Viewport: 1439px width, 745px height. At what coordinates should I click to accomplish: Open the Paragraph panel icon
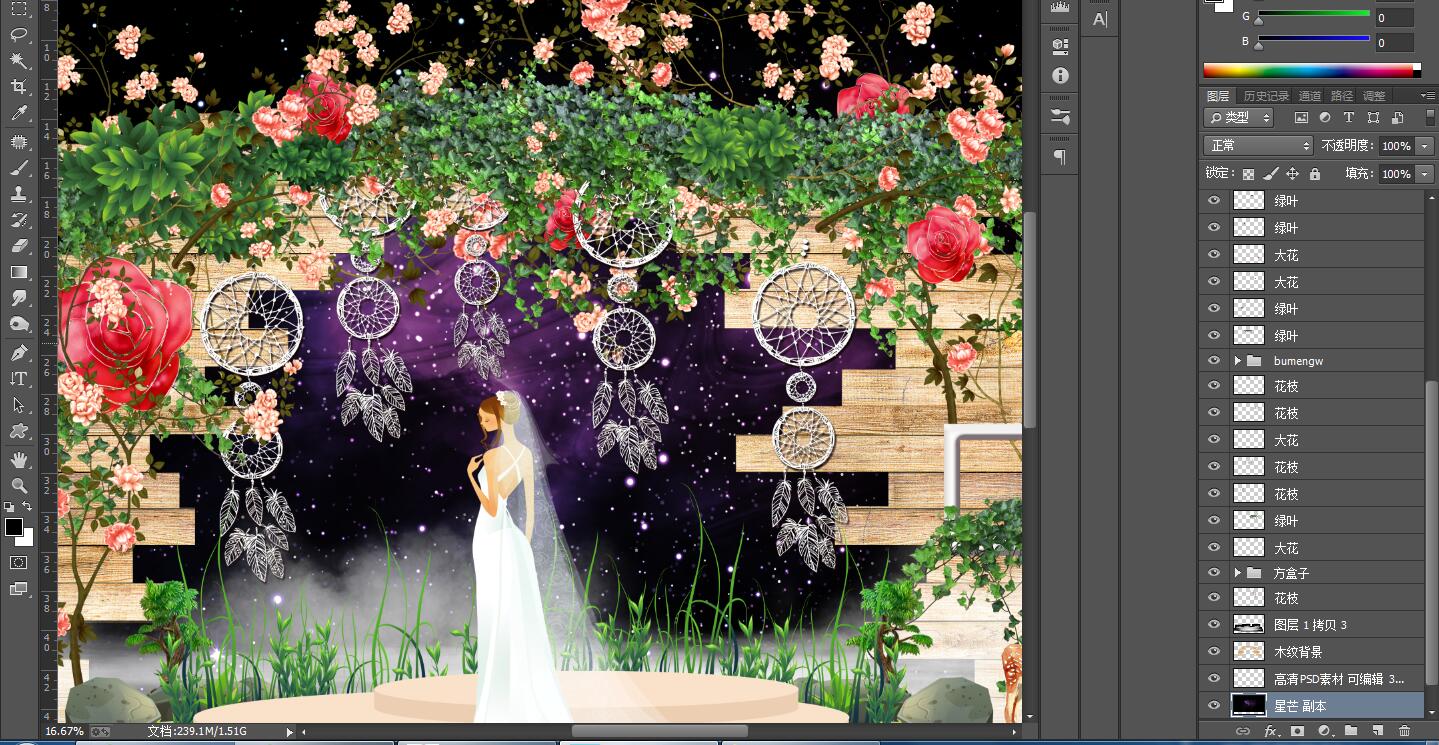click(1060, 157)
